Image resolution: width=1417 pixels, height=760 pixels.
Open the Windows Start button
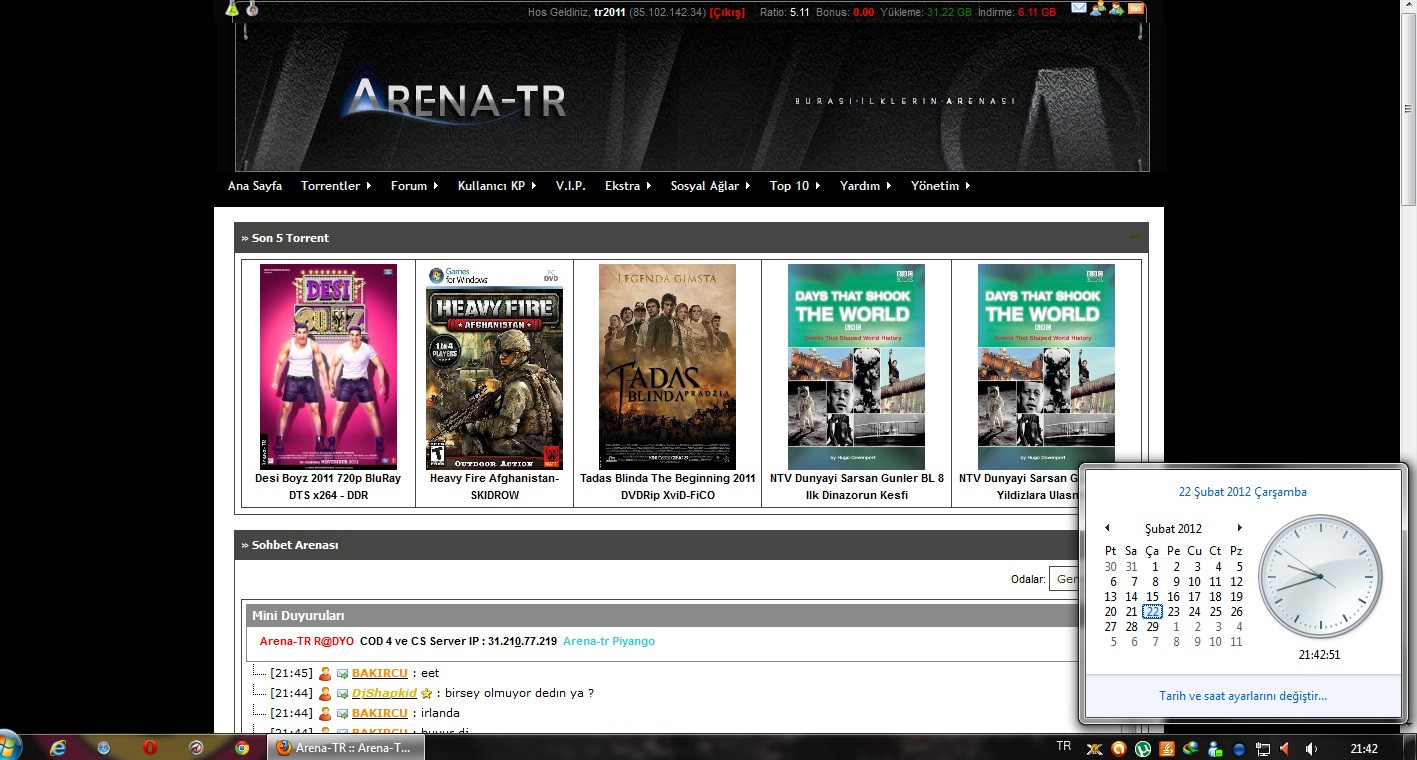(9, 746)
